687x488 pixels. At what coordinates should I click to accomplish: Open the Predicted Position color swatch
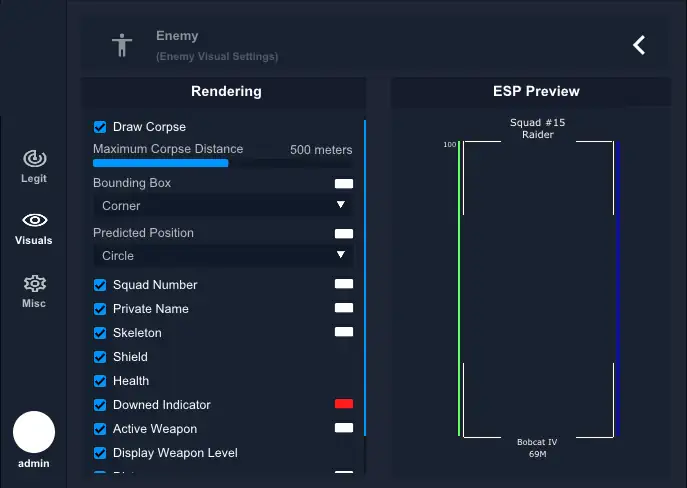point(344,233)
